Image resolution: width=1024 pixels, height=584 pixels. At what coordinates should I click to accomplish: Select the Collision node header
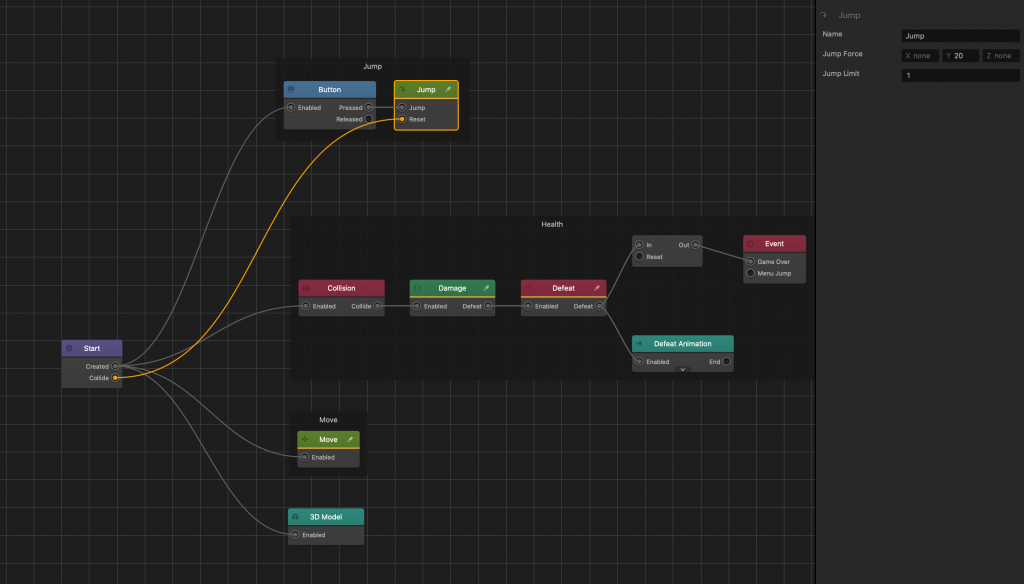(x=341, y=288)
